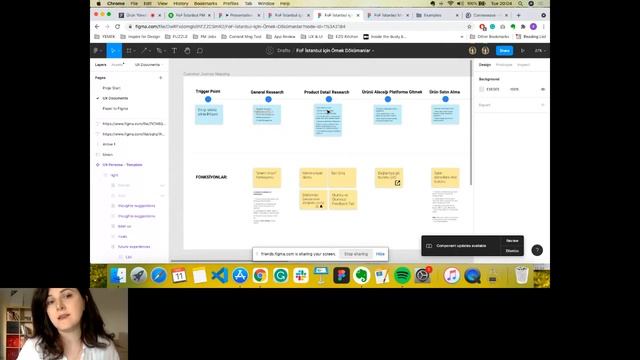Viewport: 640px width, 360px height.
Task: Switch to the Layers tab
Action: tap(100, 64)
